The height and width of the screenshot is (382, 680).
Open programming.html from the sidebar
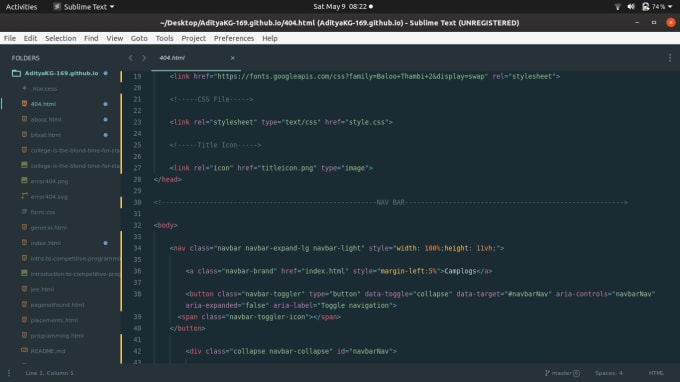(57, 336)
